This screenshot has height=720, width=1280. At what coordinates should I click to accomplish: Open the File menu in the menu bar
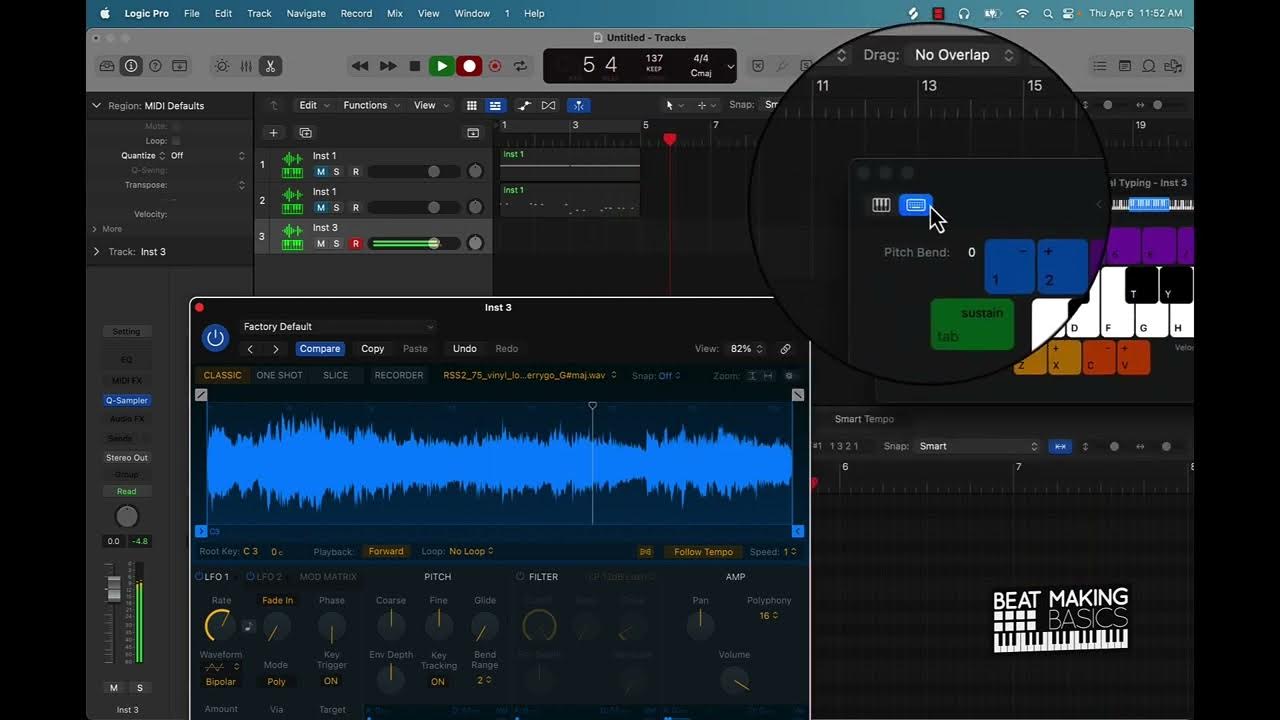click(191, 13)
